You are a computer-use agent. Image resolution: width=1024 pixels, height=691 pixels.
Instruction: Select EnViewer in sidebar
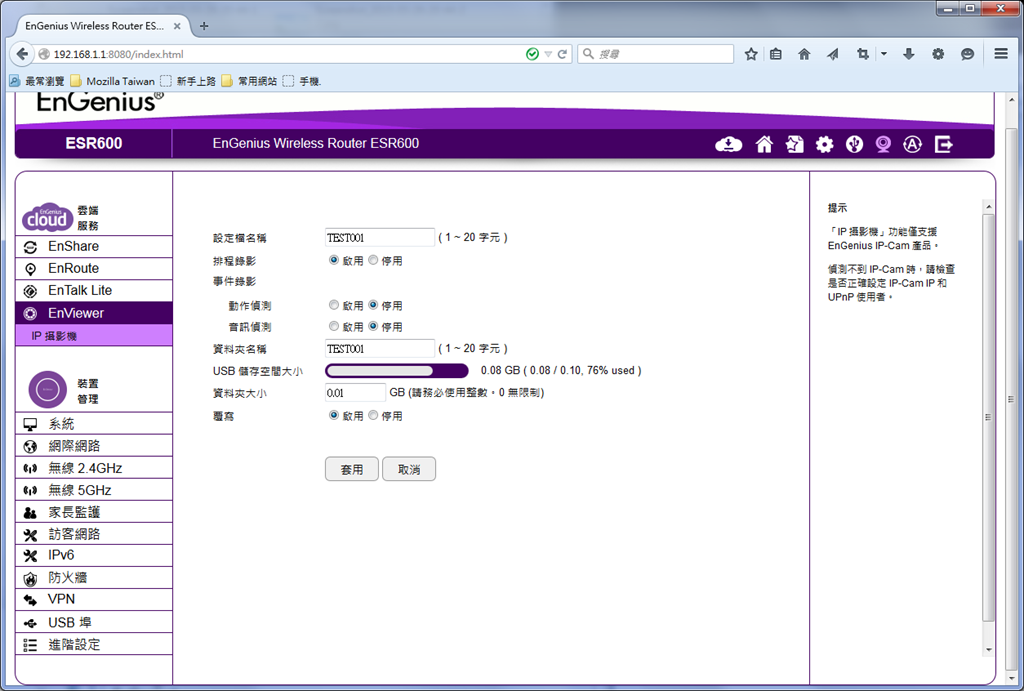pos(93,313)
